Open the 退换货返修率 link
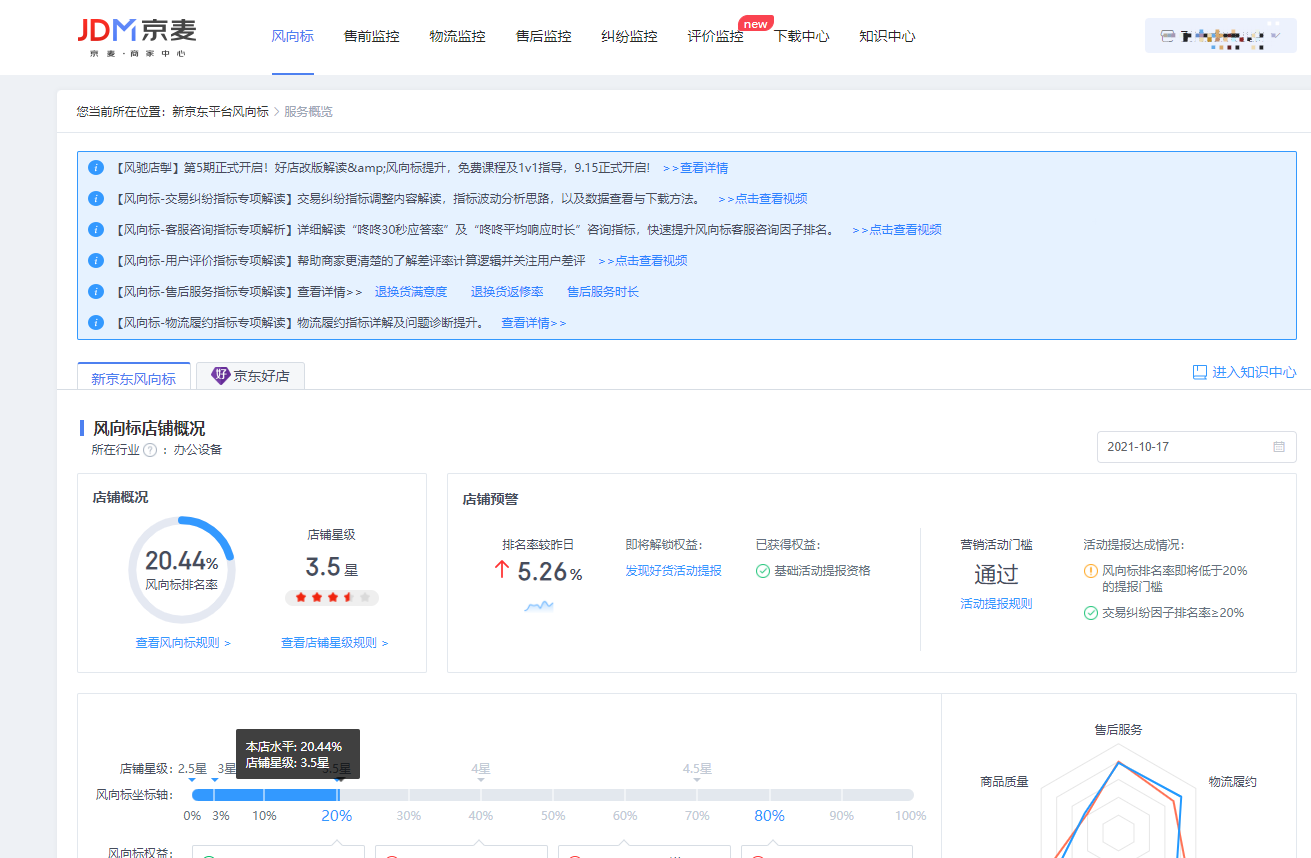 pyautogui.click(x=507, y=292)
